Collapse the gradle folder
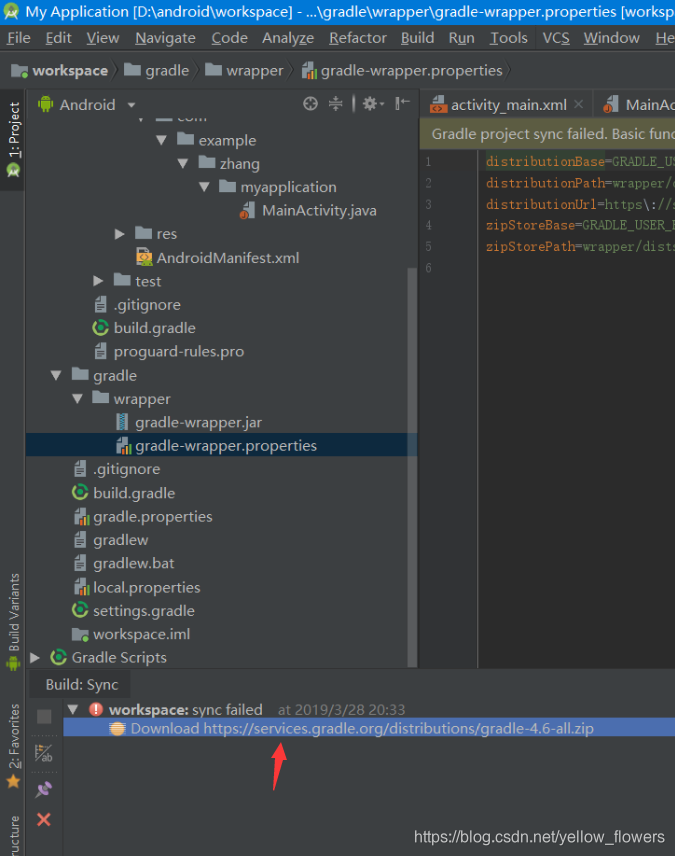 56,376
